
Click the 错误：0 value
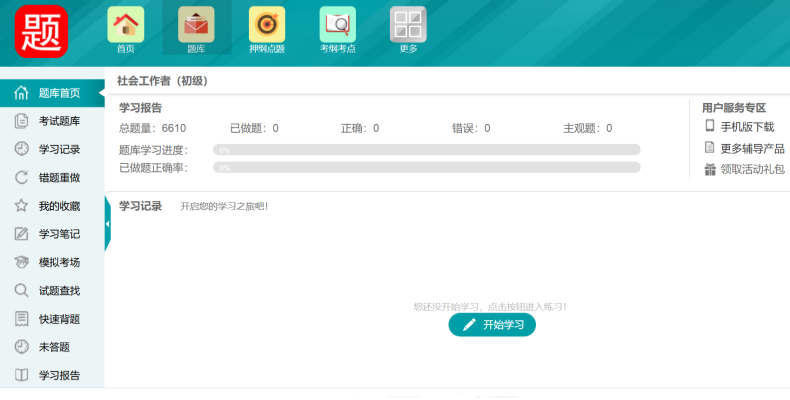(471, 128)
